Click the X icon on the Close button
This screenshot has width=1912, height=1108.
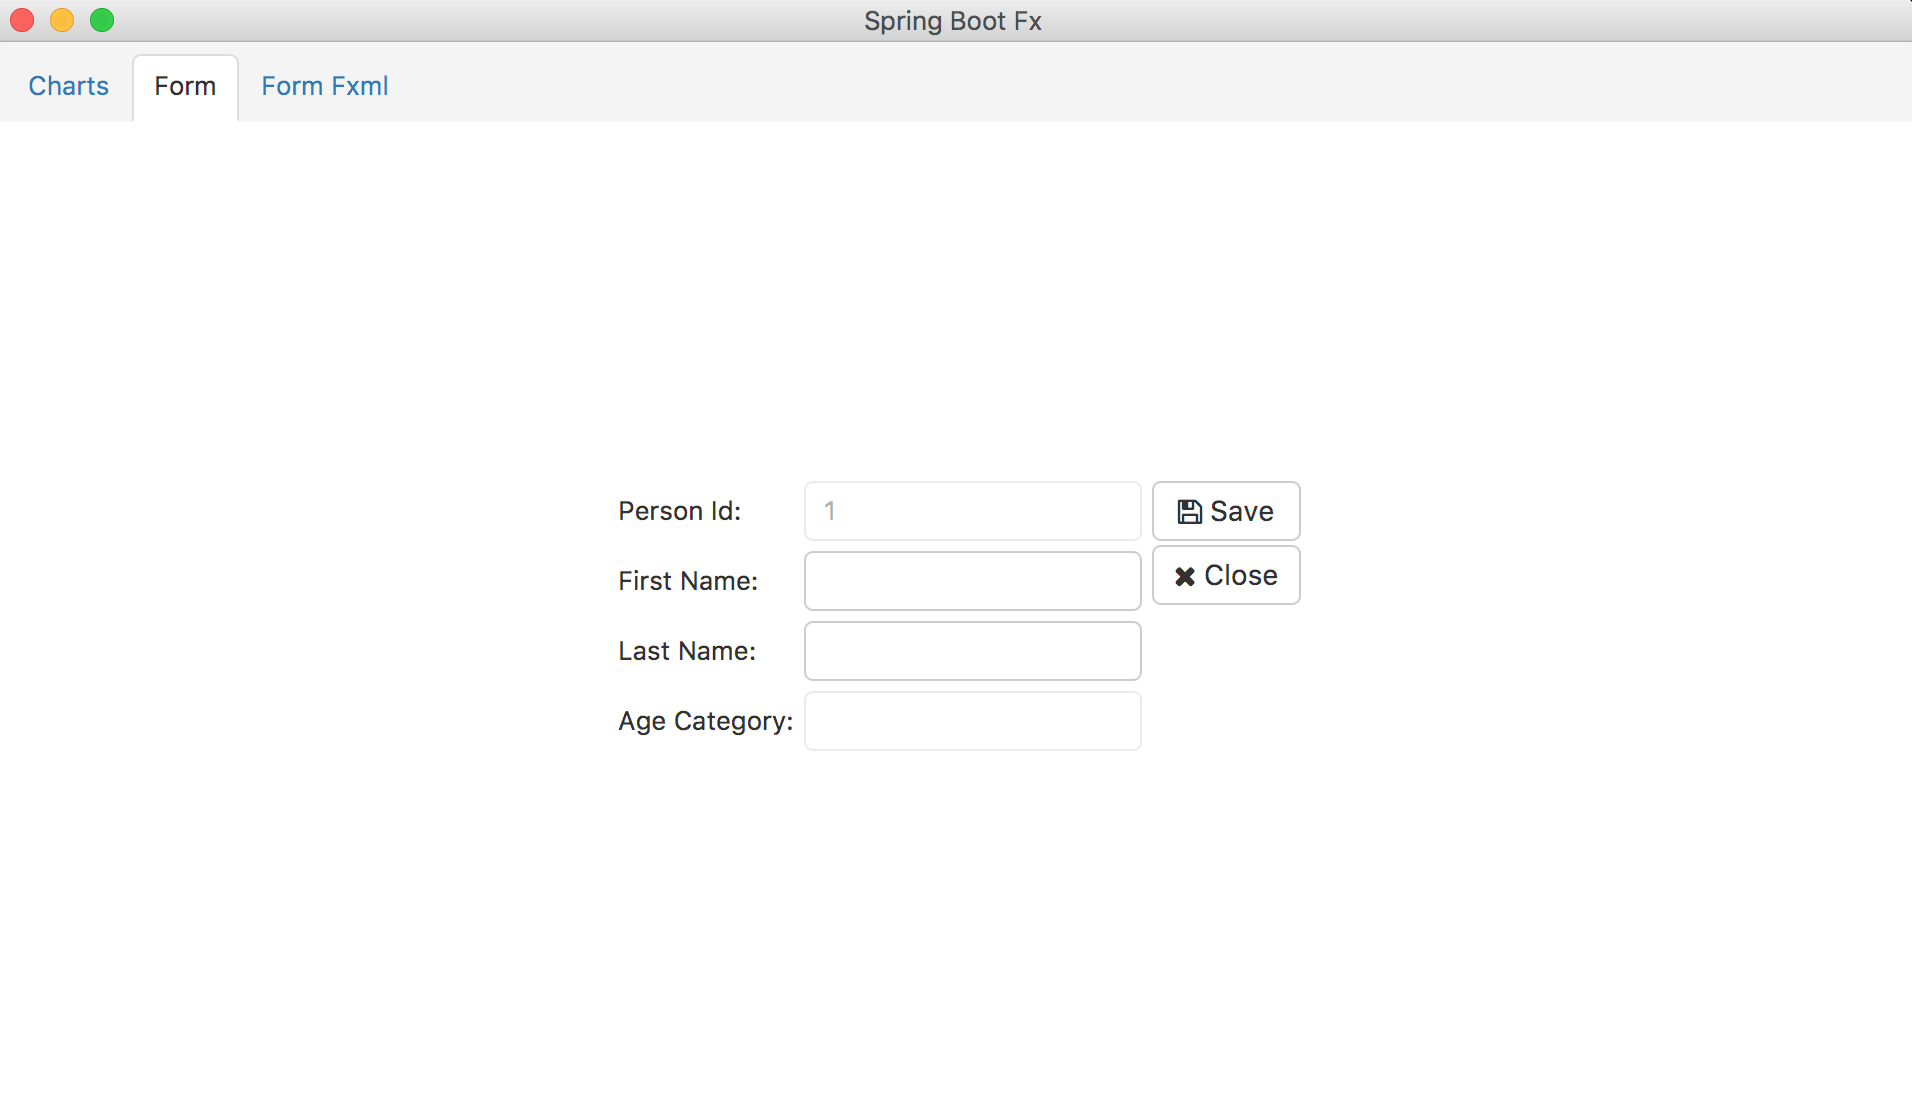(x=1185, y=576)
